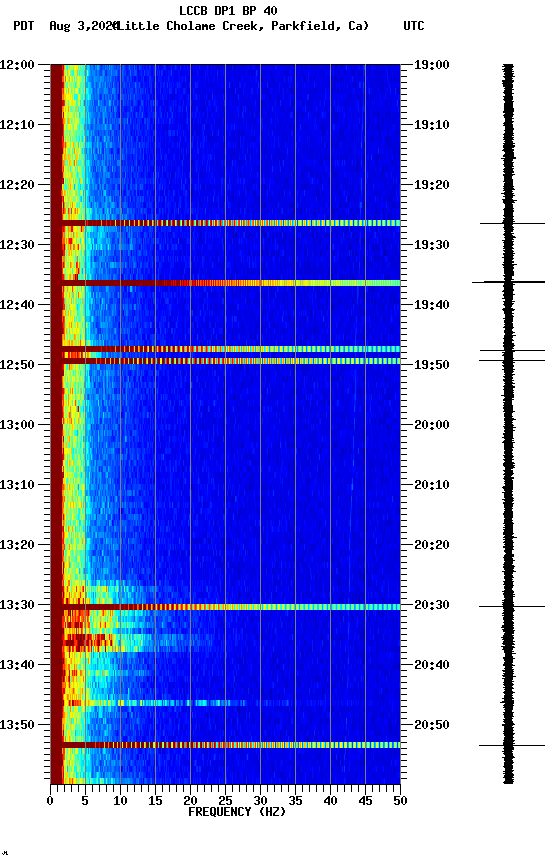This screenshot has width=552, height=864.
Task: Click the 'UTC' timezone label
Action: click(x=414, y=26)
